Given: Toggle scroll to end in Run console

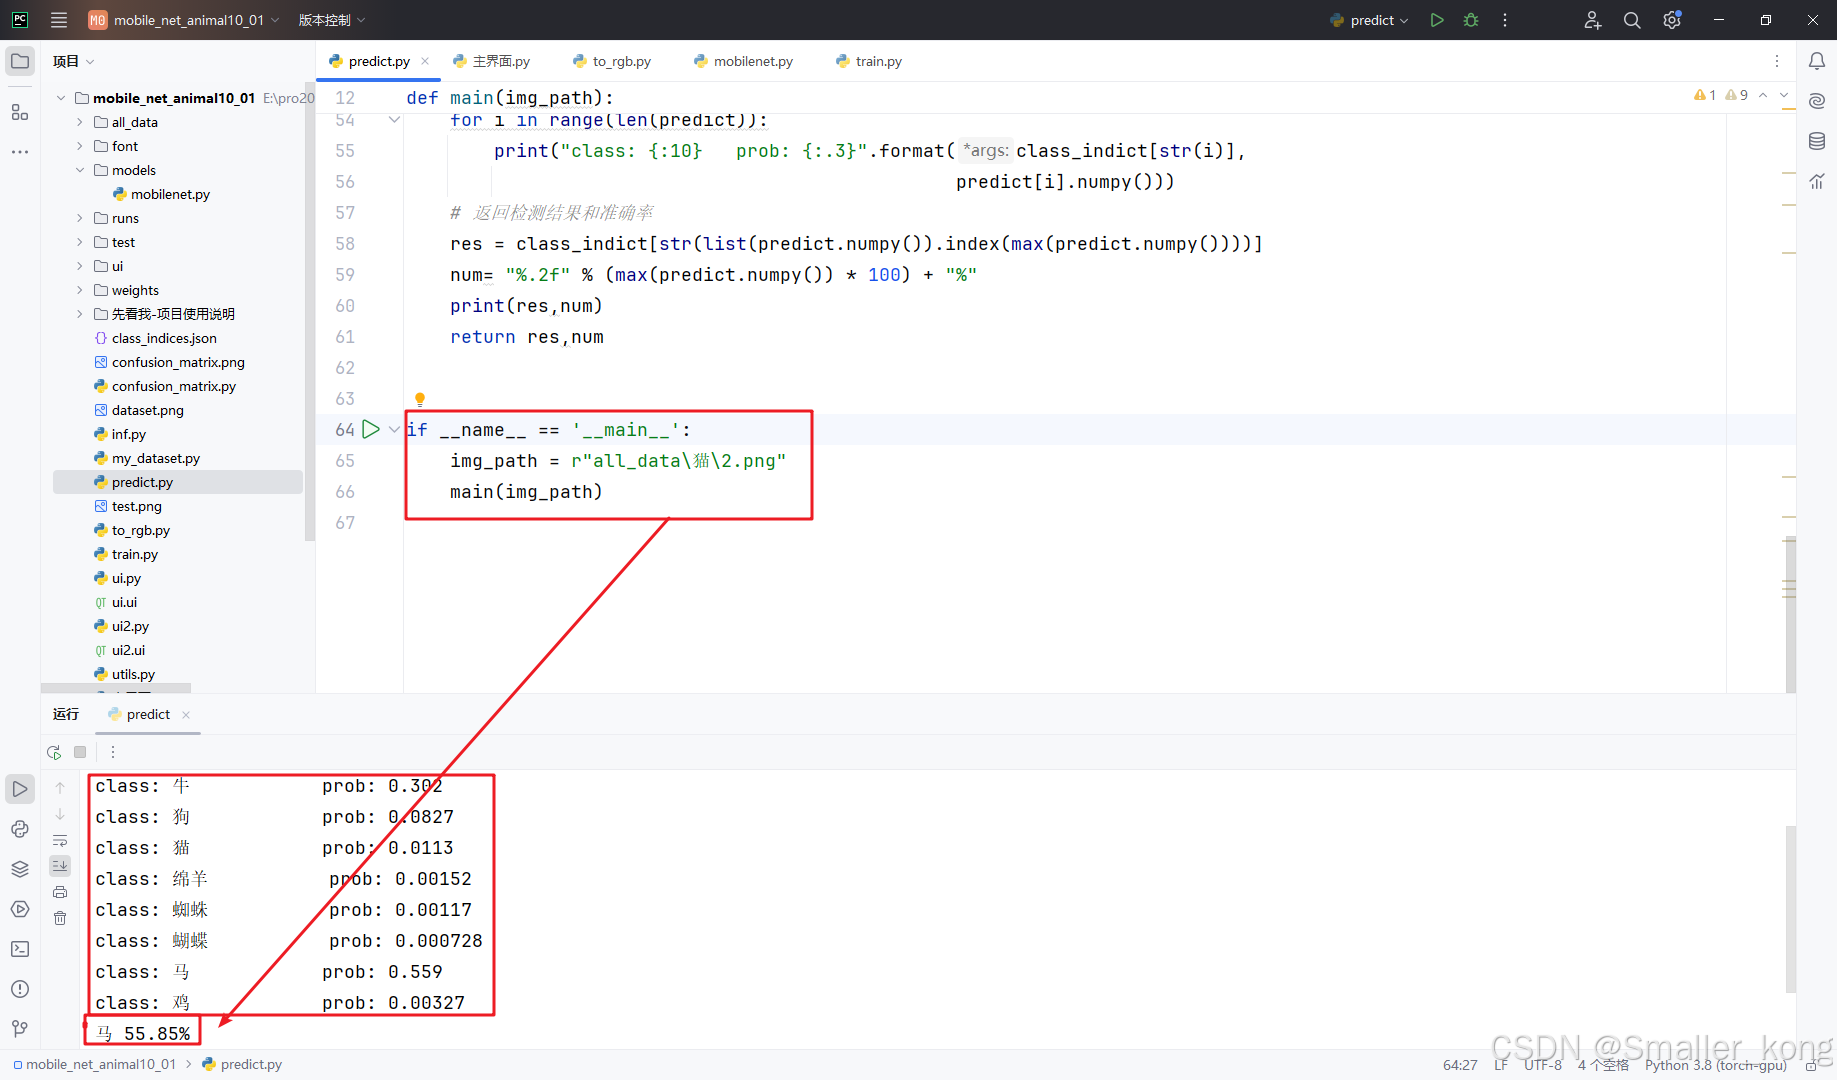Looking at the screenshot, I should (60, 866).
